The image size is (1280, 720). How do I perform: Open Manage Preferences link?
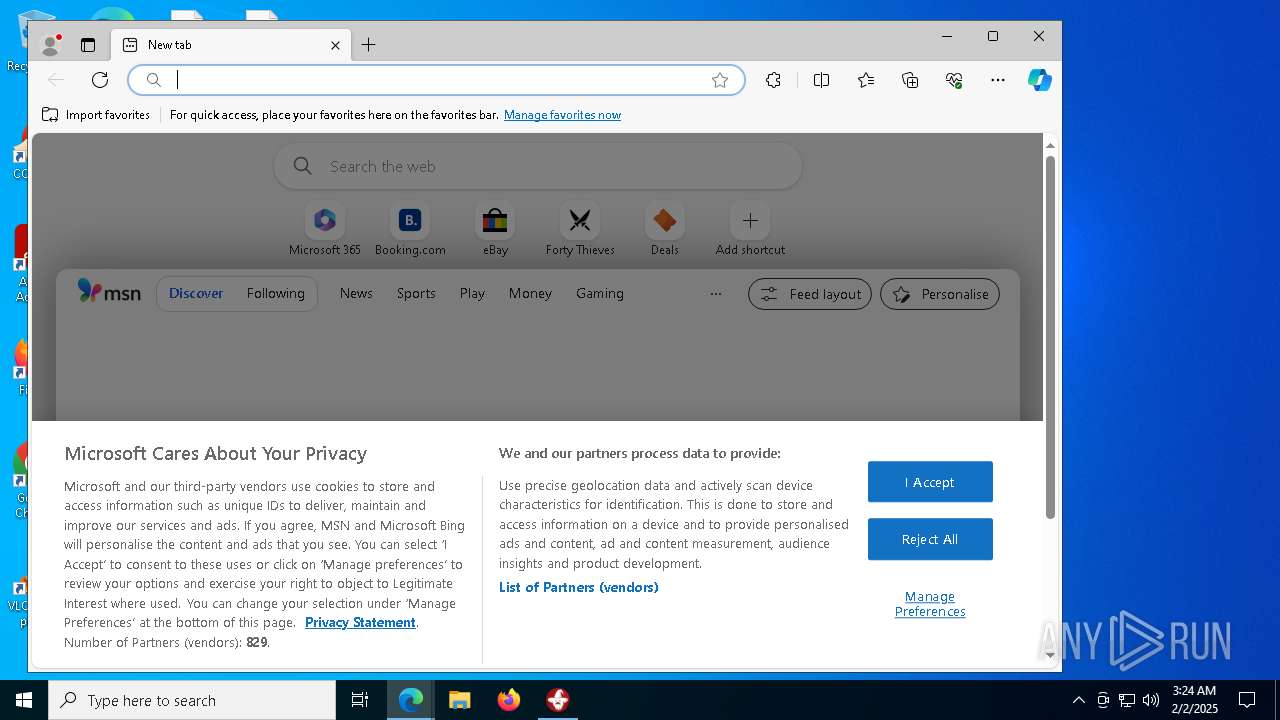point(930,604)
